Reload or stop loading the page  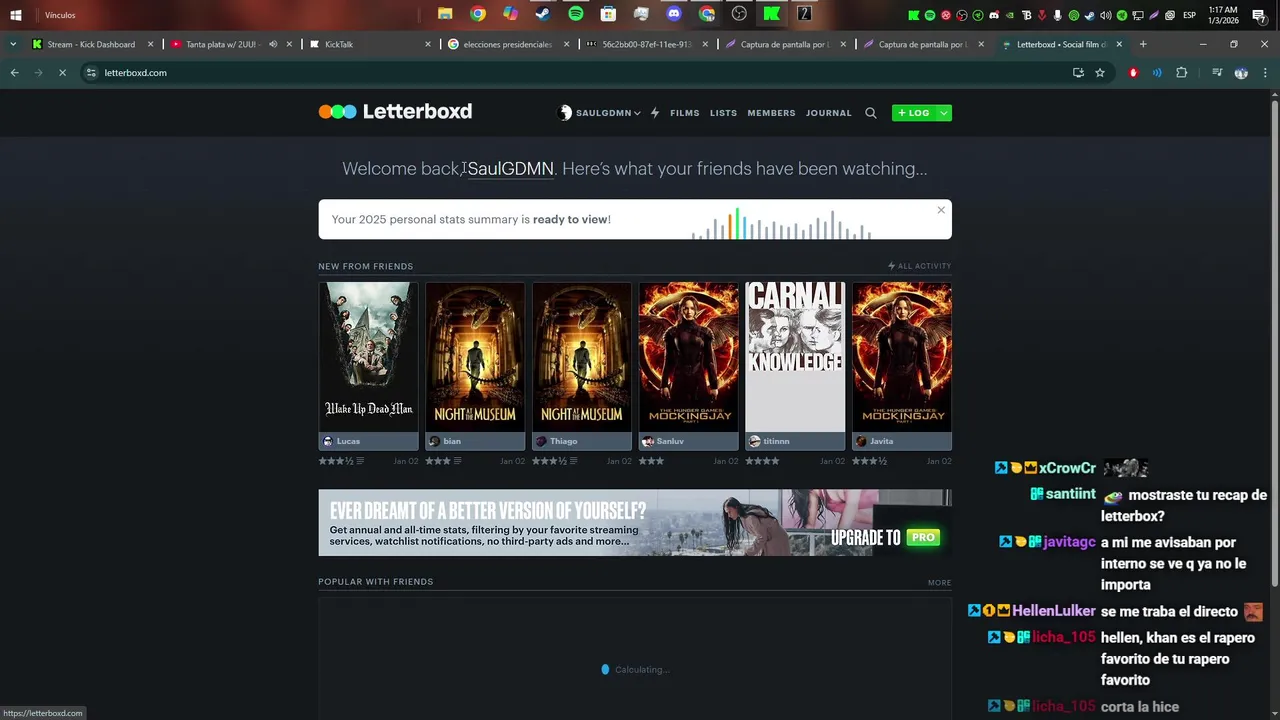tap(62, 72)
